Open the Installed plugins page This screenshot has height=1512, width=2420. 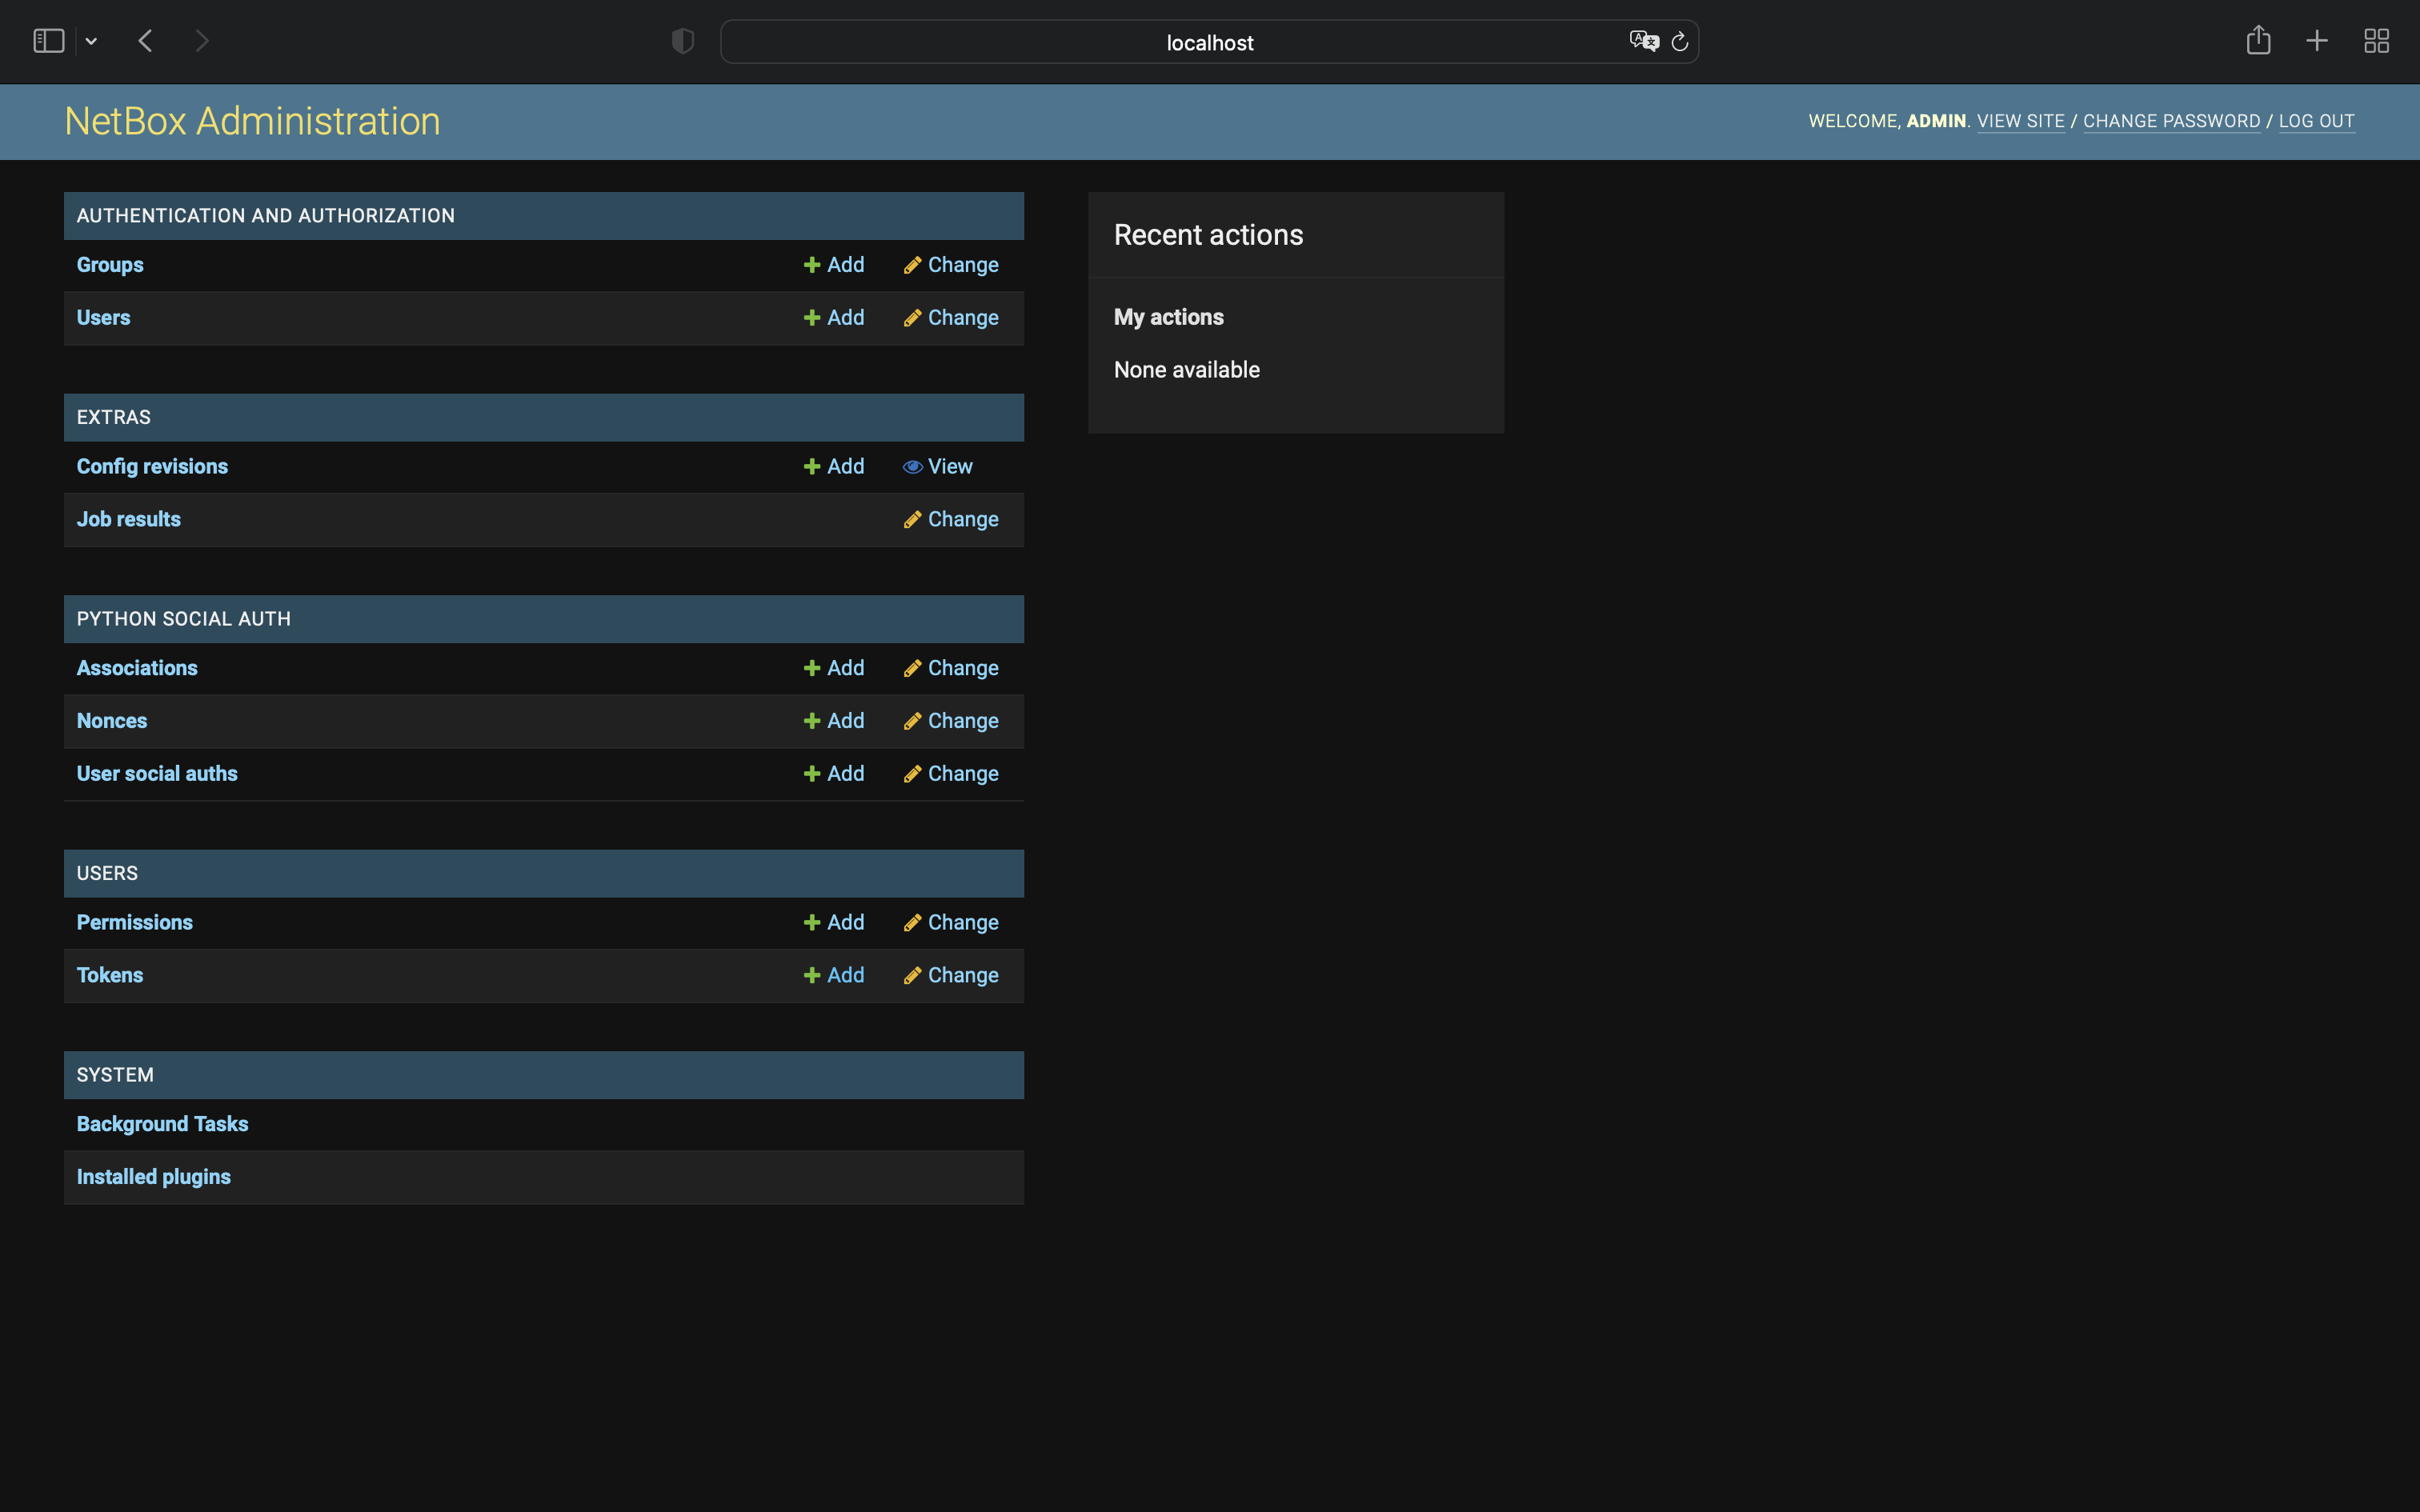[153, 1176]
